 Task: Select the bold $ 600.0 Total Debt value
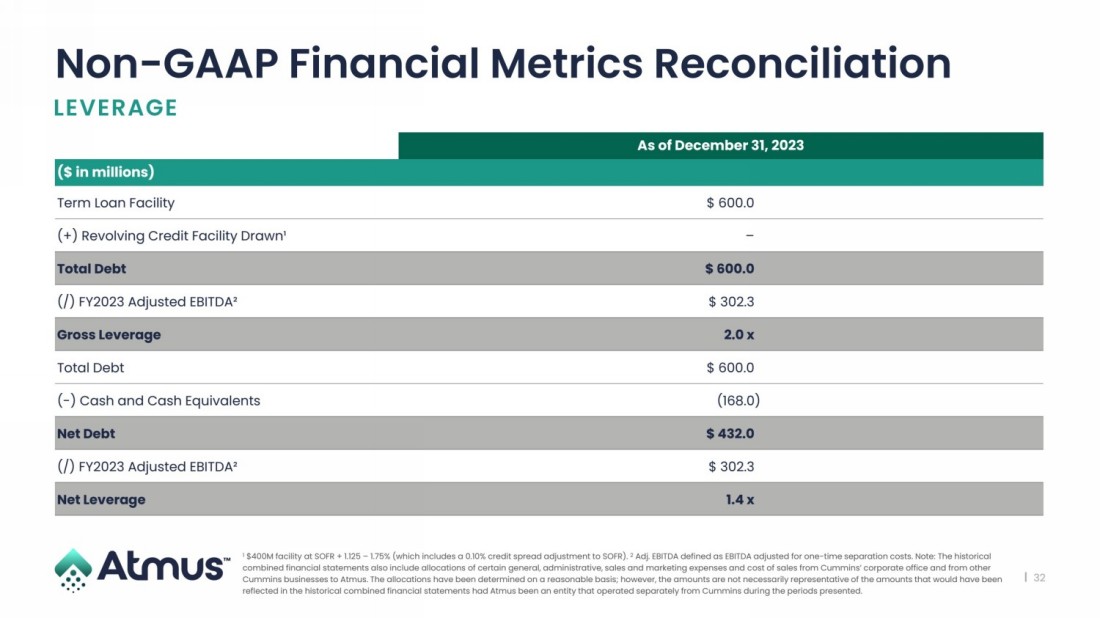(729, 269)
